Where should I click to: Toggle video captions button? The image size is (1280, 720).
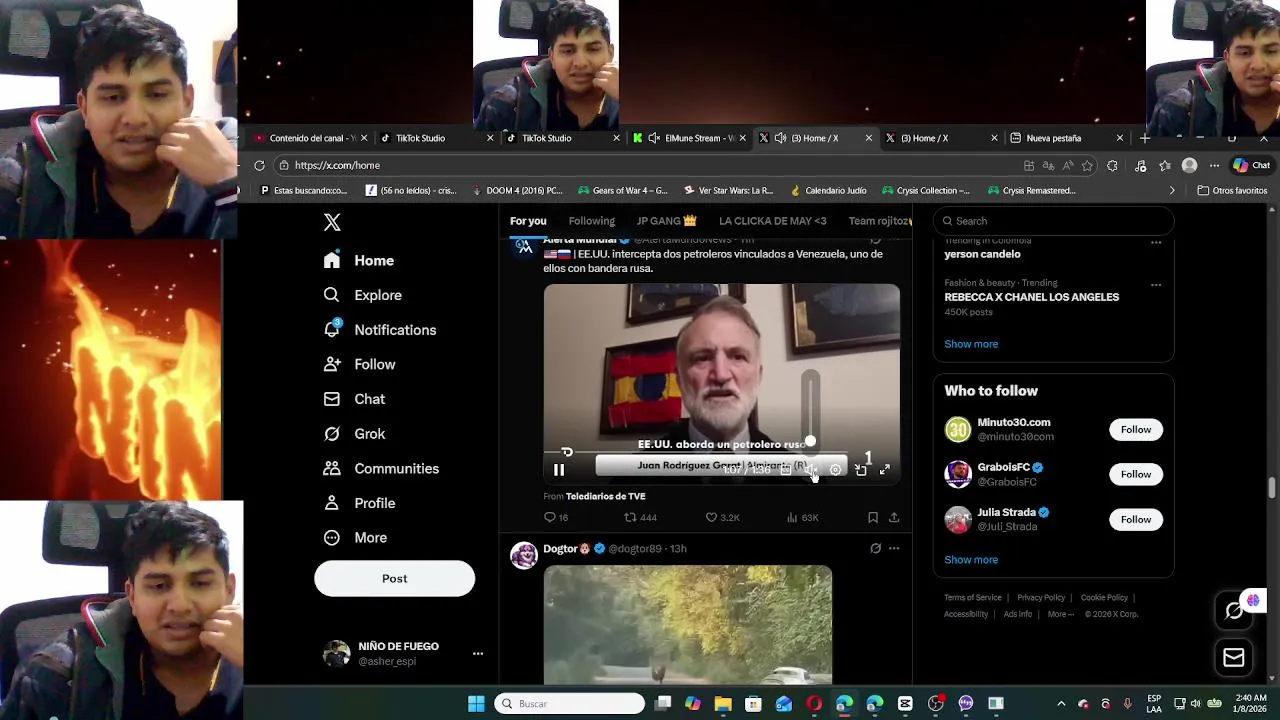click(x=786, y=470)
